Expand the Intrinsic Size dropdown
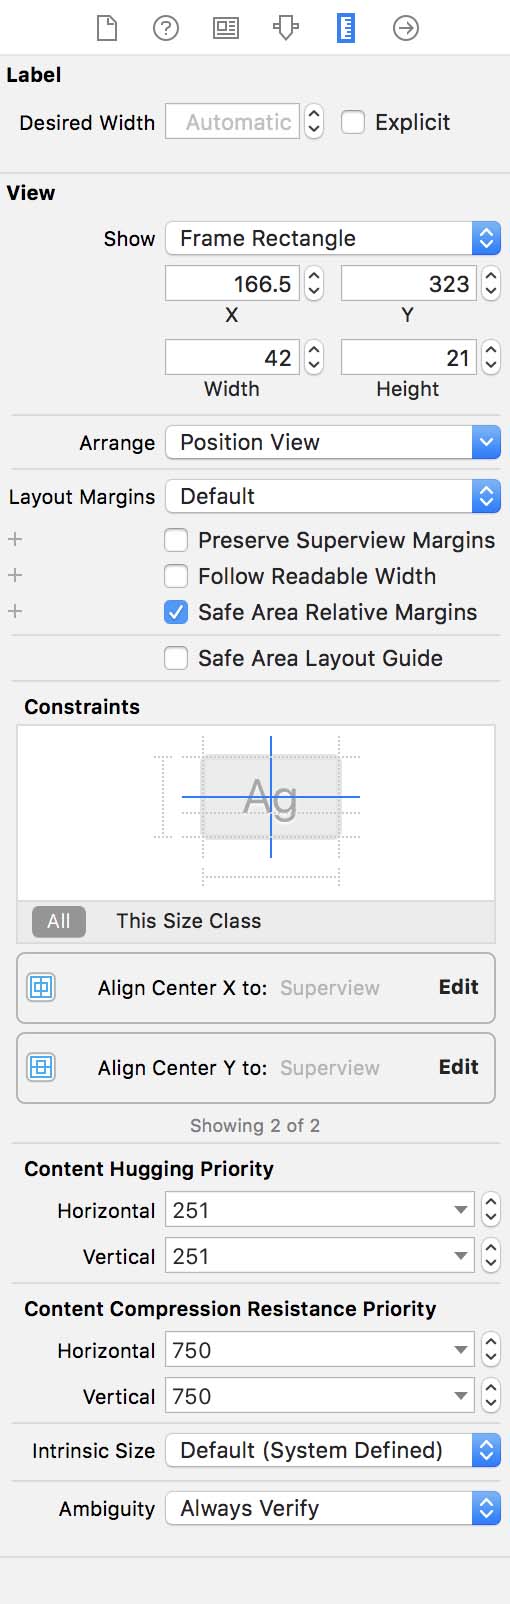 (x=333, y=1450)
